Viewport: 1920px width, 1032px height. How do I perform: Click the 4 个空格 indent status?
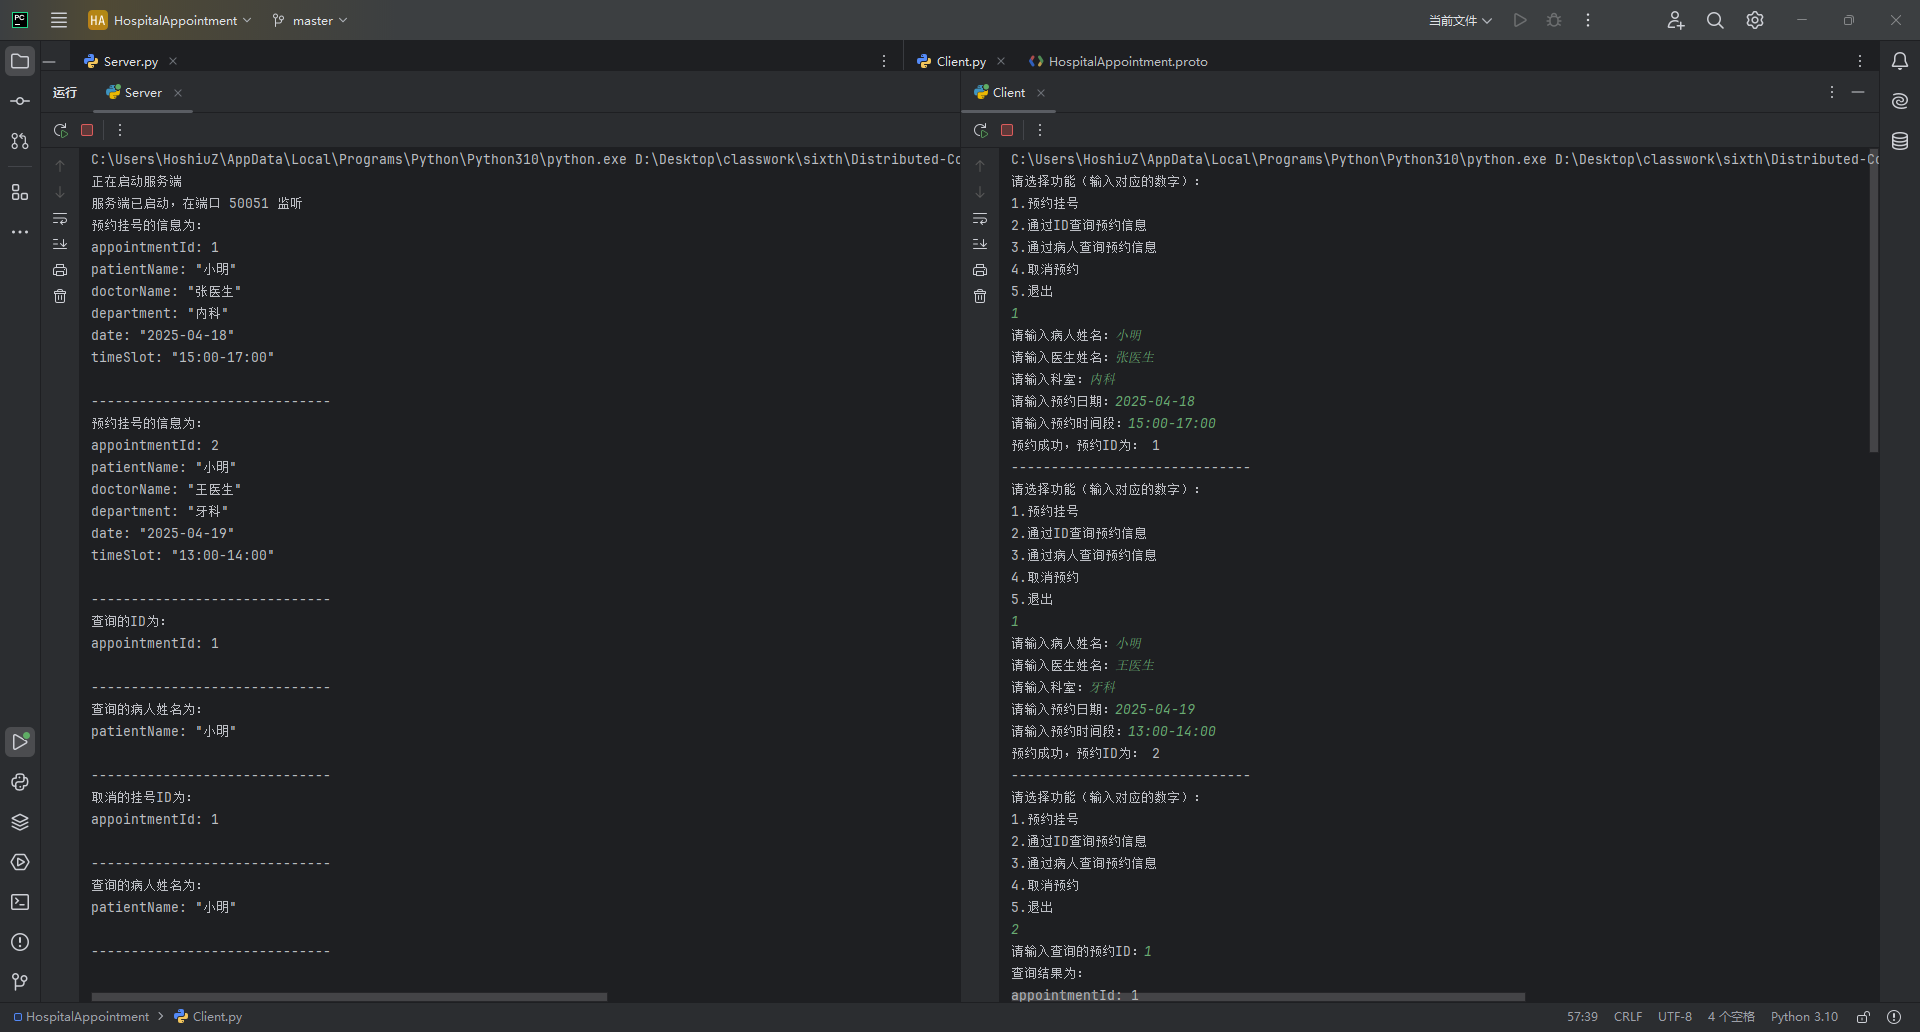(x=1731, y=1017)
